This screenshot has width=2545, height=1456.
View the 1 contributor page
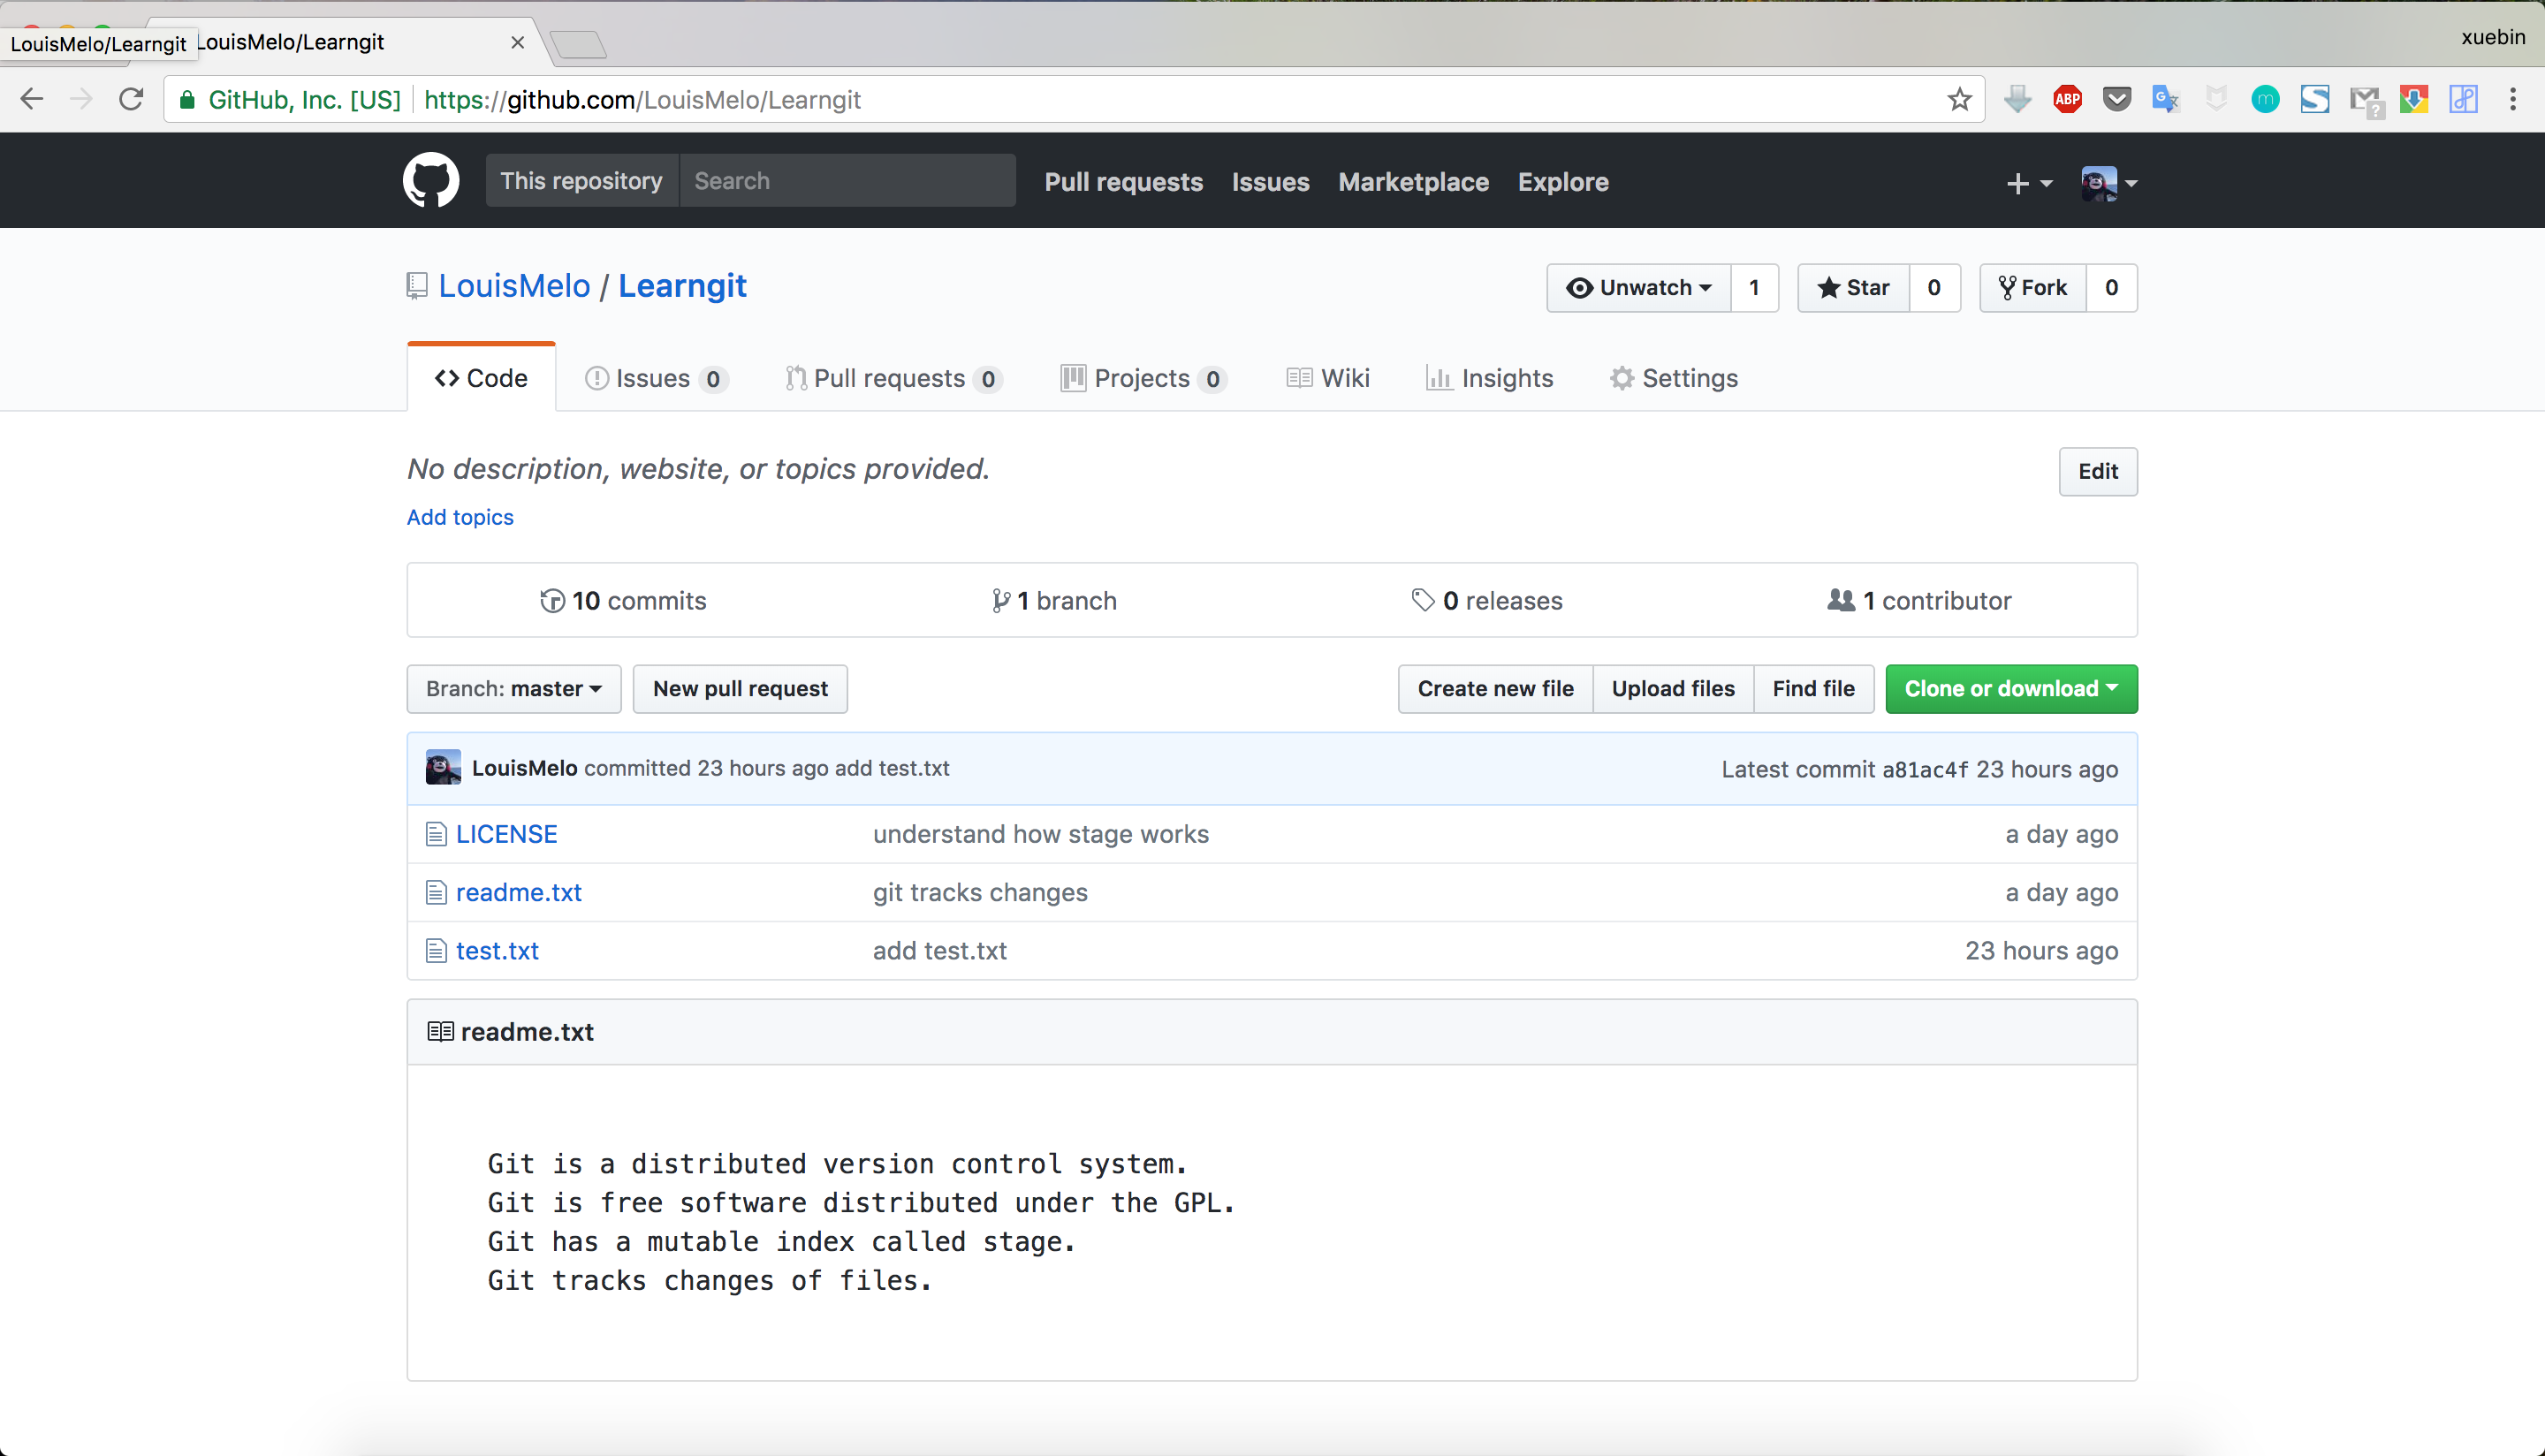point(1919,601)
